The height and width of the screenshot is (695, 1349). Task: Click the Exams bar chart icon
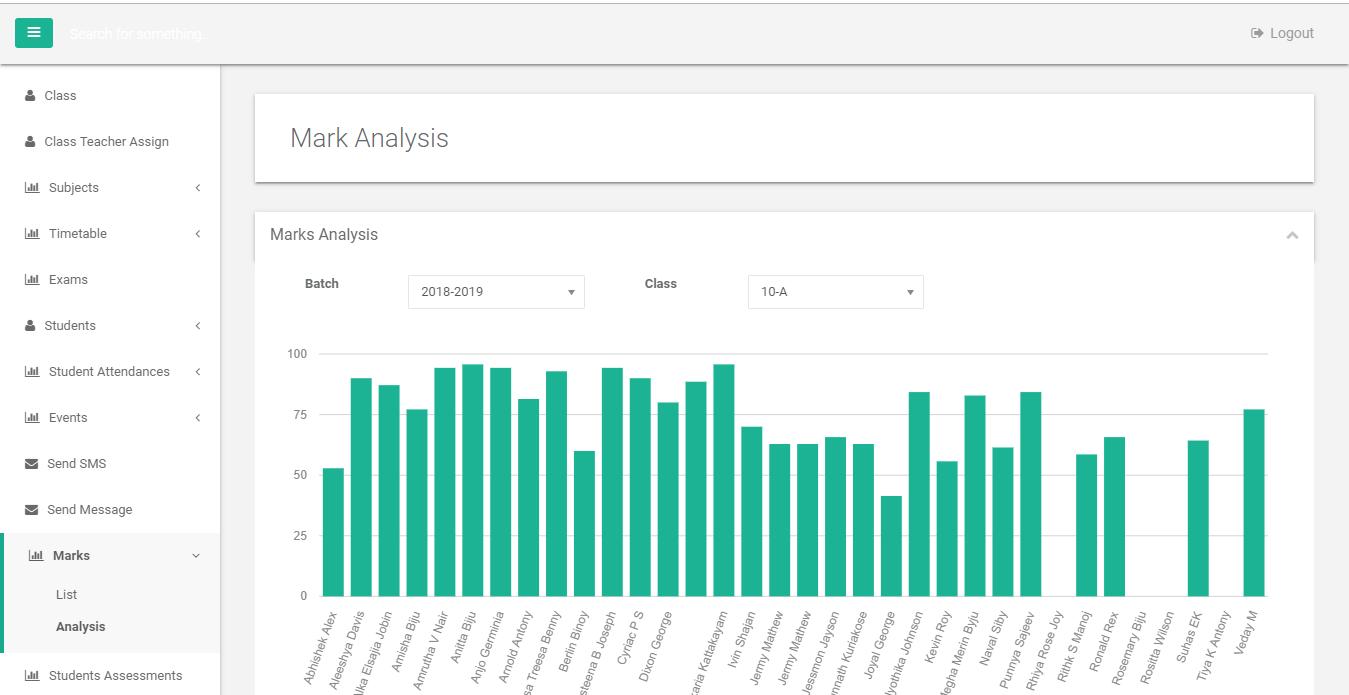32,280
